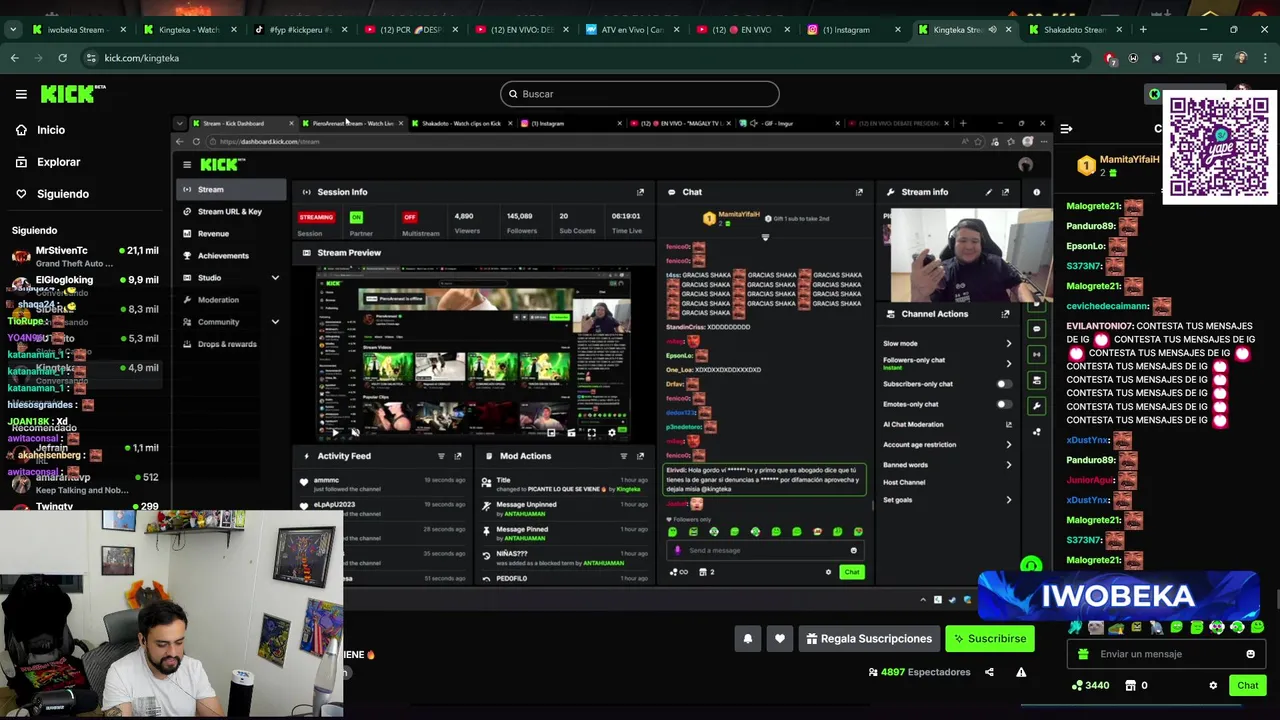Play the stream preview video

(335, 433)
